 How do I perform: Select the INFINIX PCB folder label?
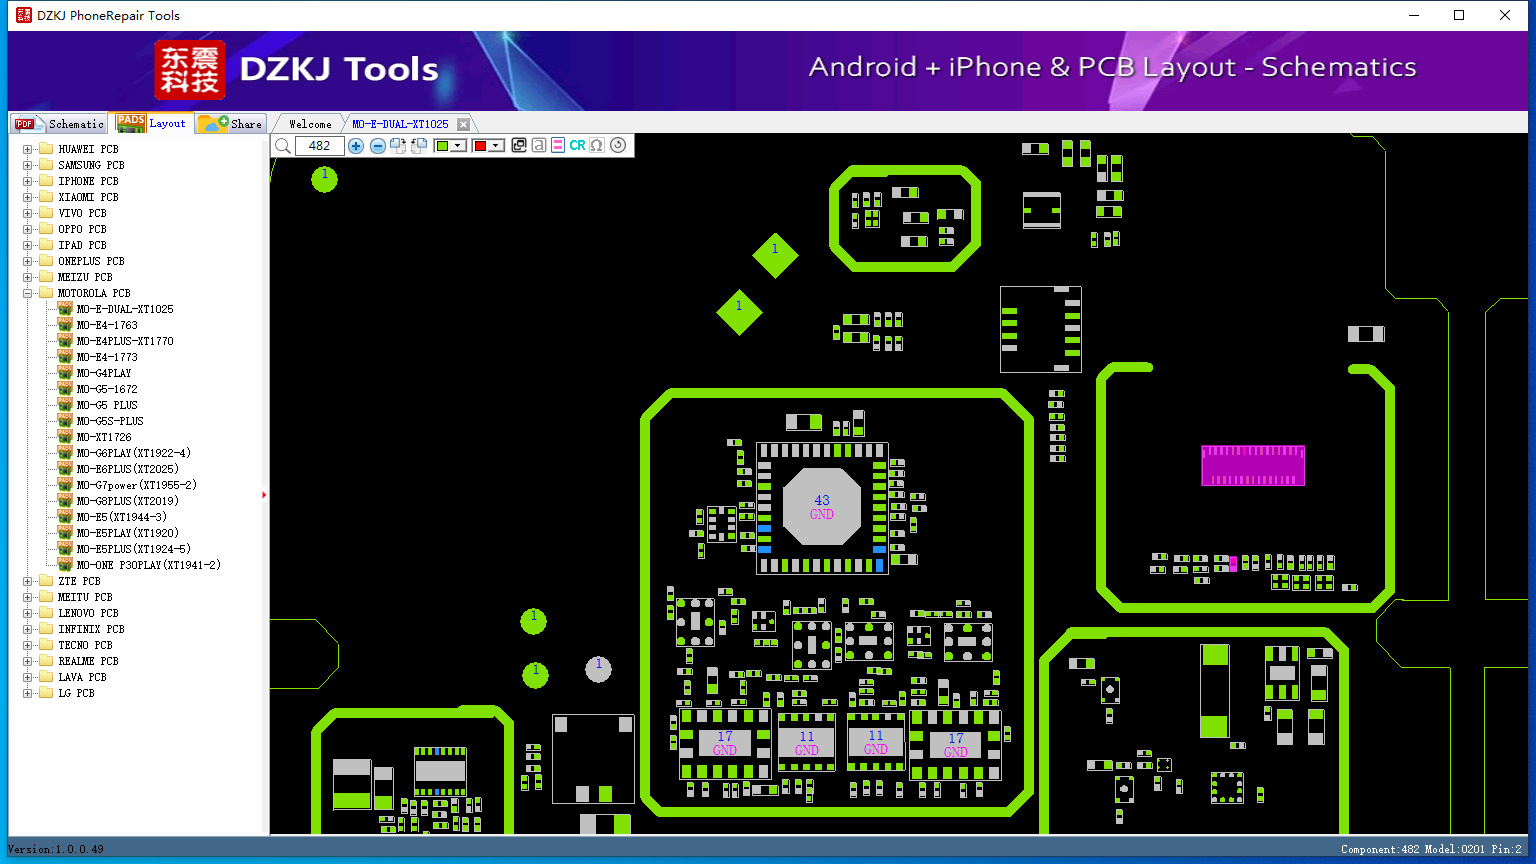91,629
